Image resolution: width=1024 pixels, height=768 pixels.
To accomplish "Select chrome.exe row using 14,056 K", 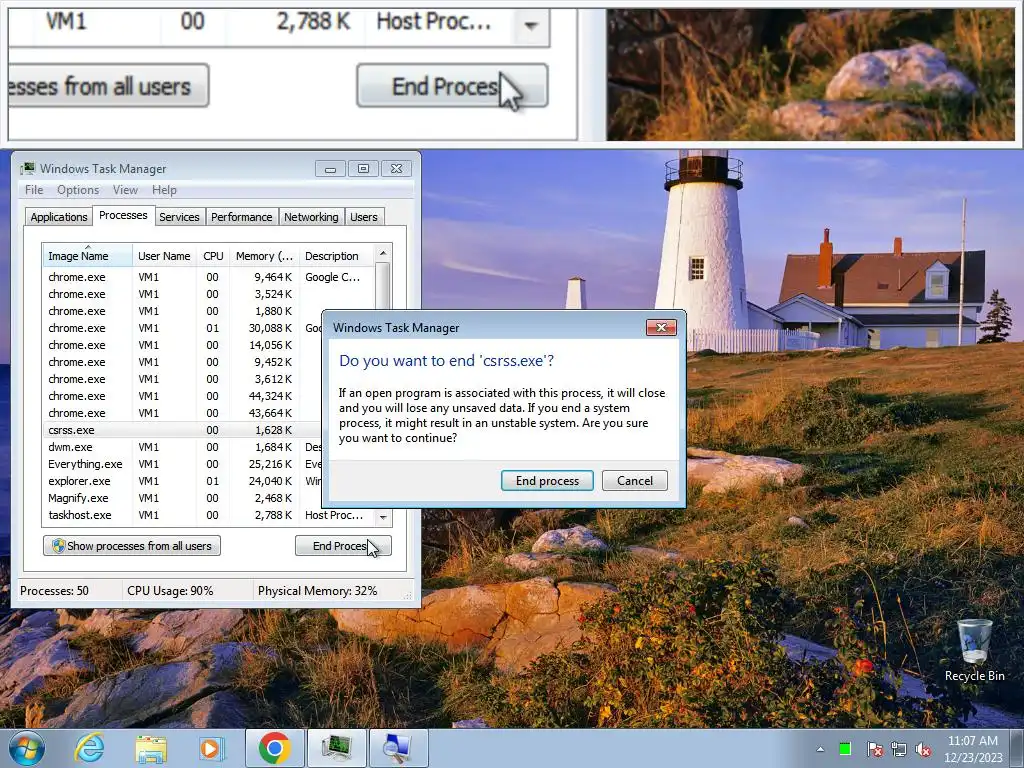I will 183,345.
